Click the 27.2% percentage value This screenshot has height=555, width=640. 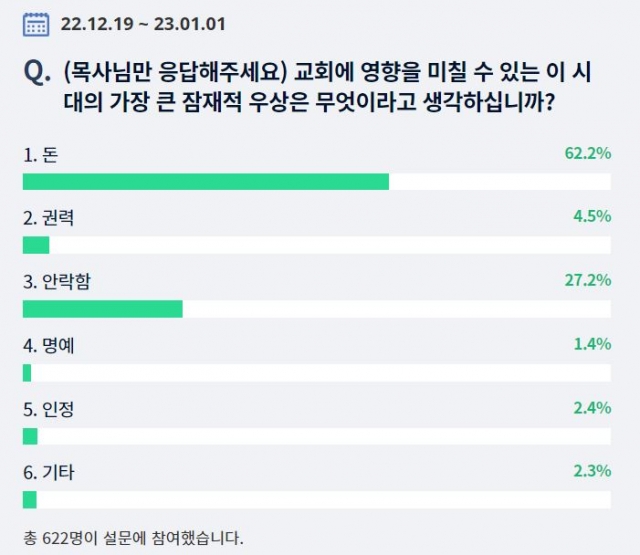[588, 280]
